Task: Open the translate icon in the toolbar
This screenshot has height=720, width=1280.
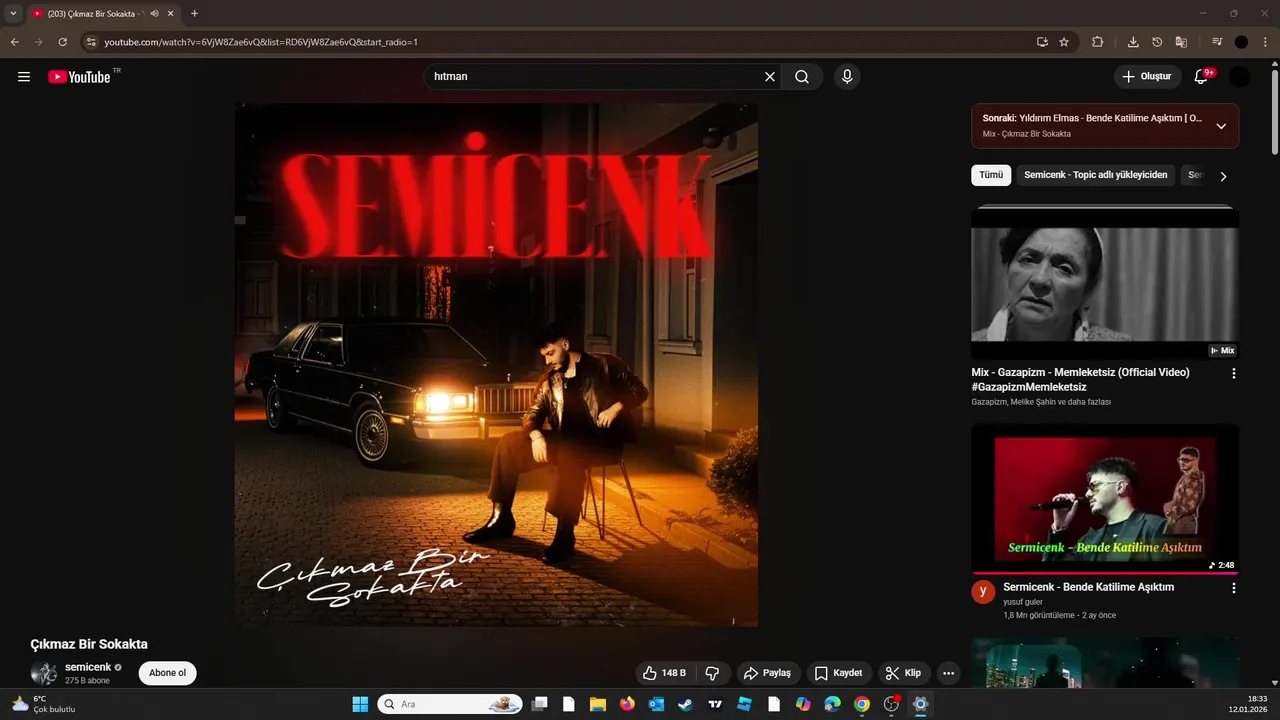Action: coord(1181,42)
